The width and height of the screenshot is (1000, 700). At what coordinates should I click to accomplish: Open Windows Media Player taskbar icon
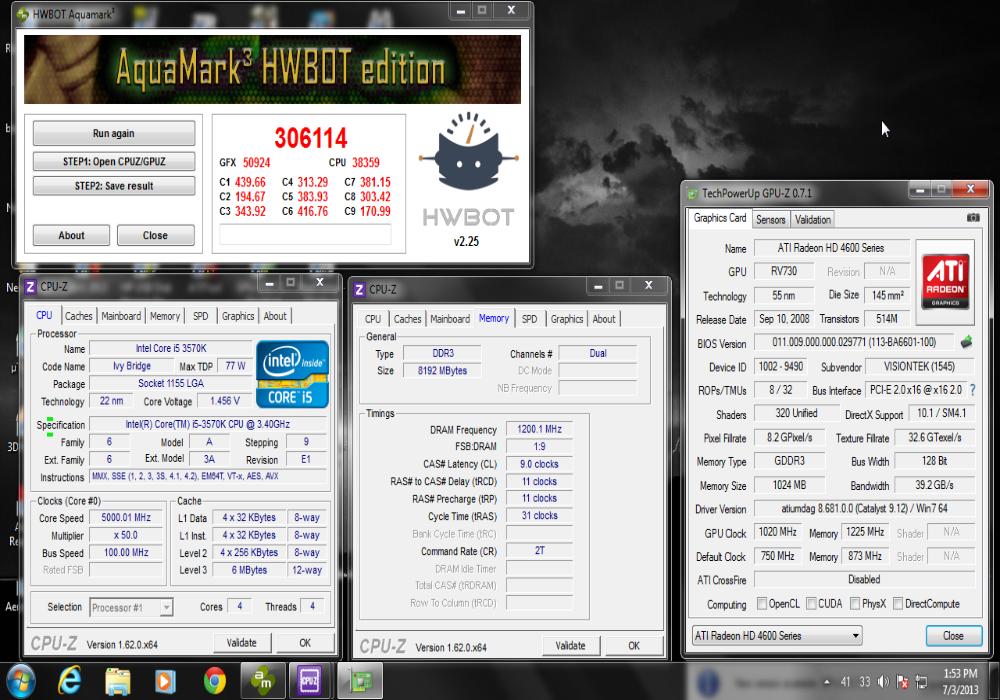click(x=165, y=681)
